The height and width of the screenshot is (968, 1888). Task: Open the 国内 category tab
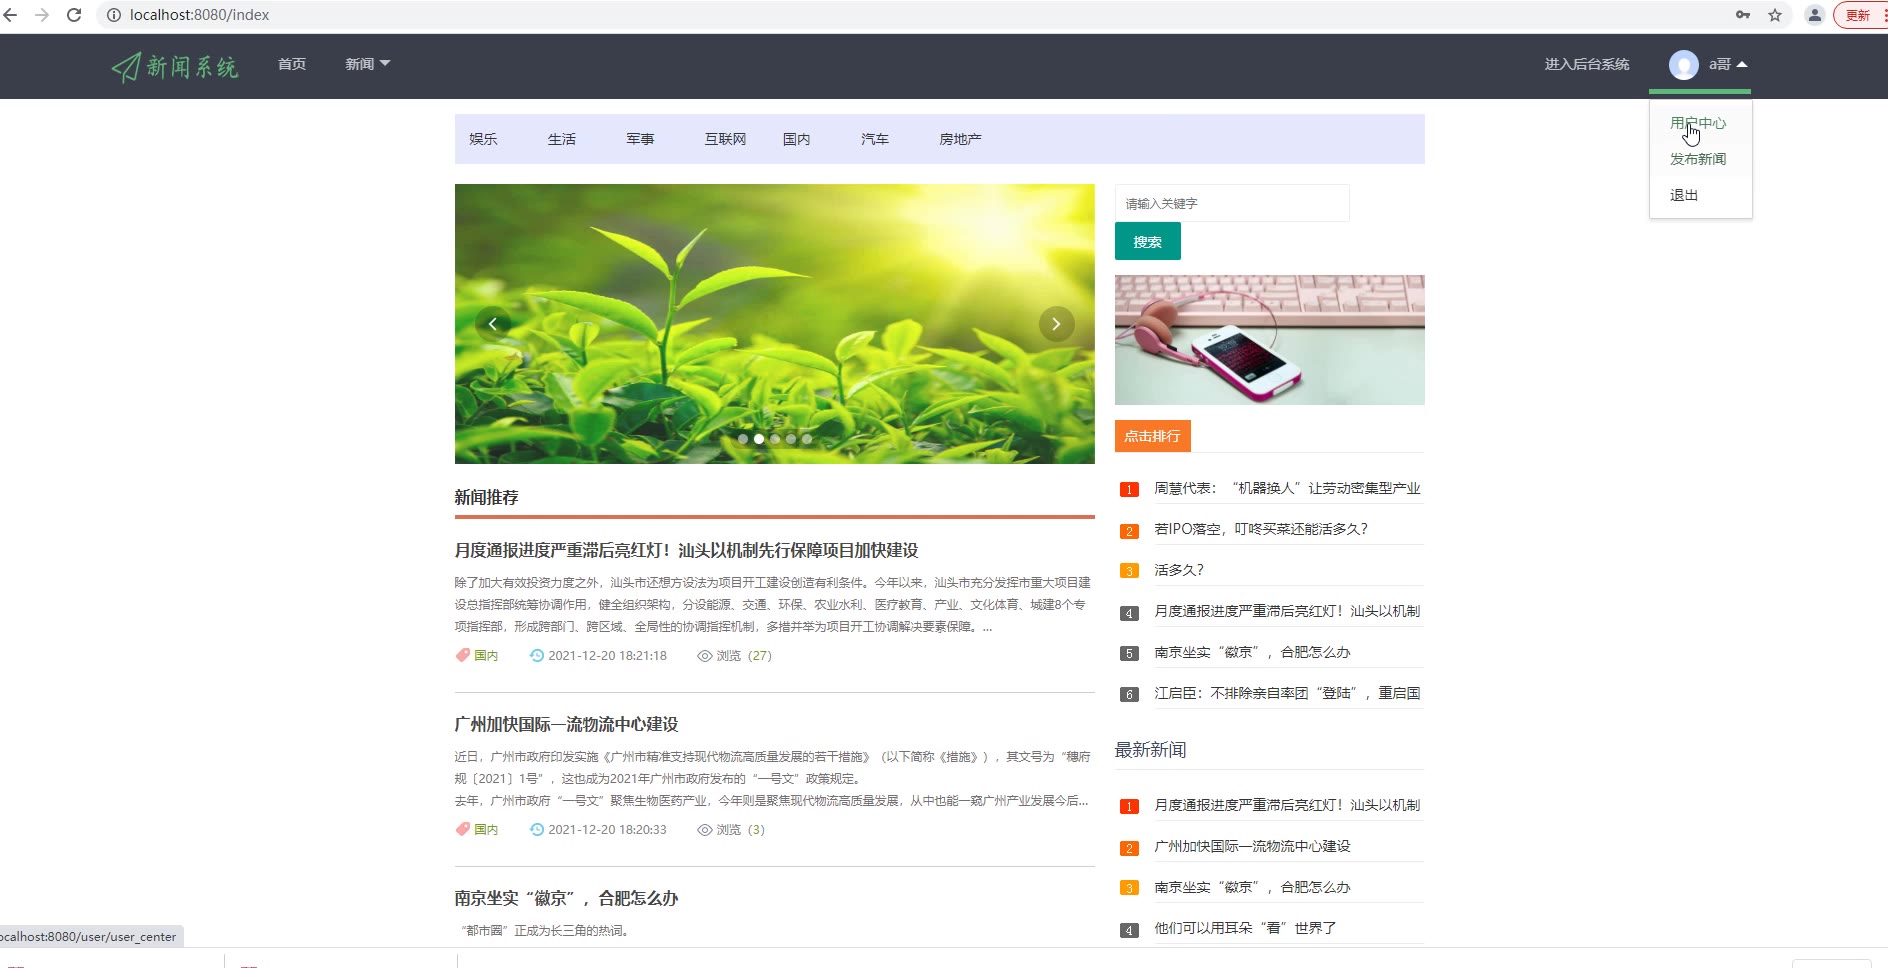[796, 139]
